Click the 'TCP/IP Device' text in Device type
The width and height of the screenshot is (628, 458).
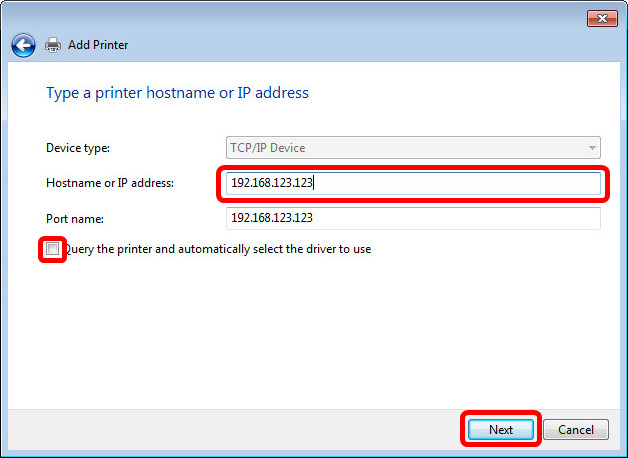coord(268,148)
